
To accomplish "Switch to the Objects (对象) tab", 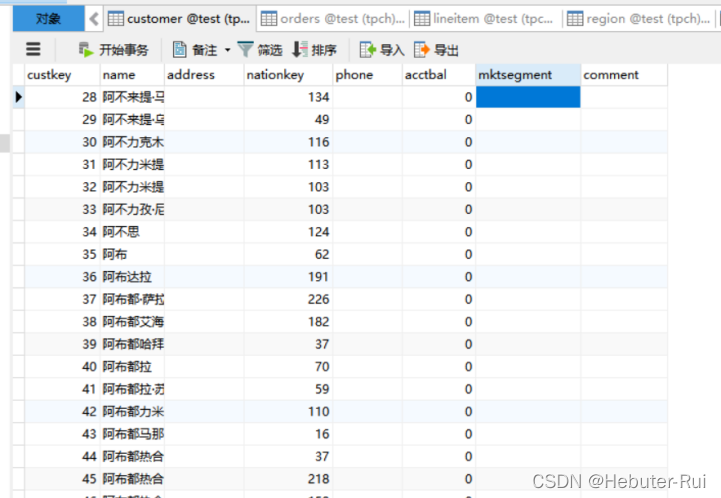I will pyautogui.click(x=48, y=18).
